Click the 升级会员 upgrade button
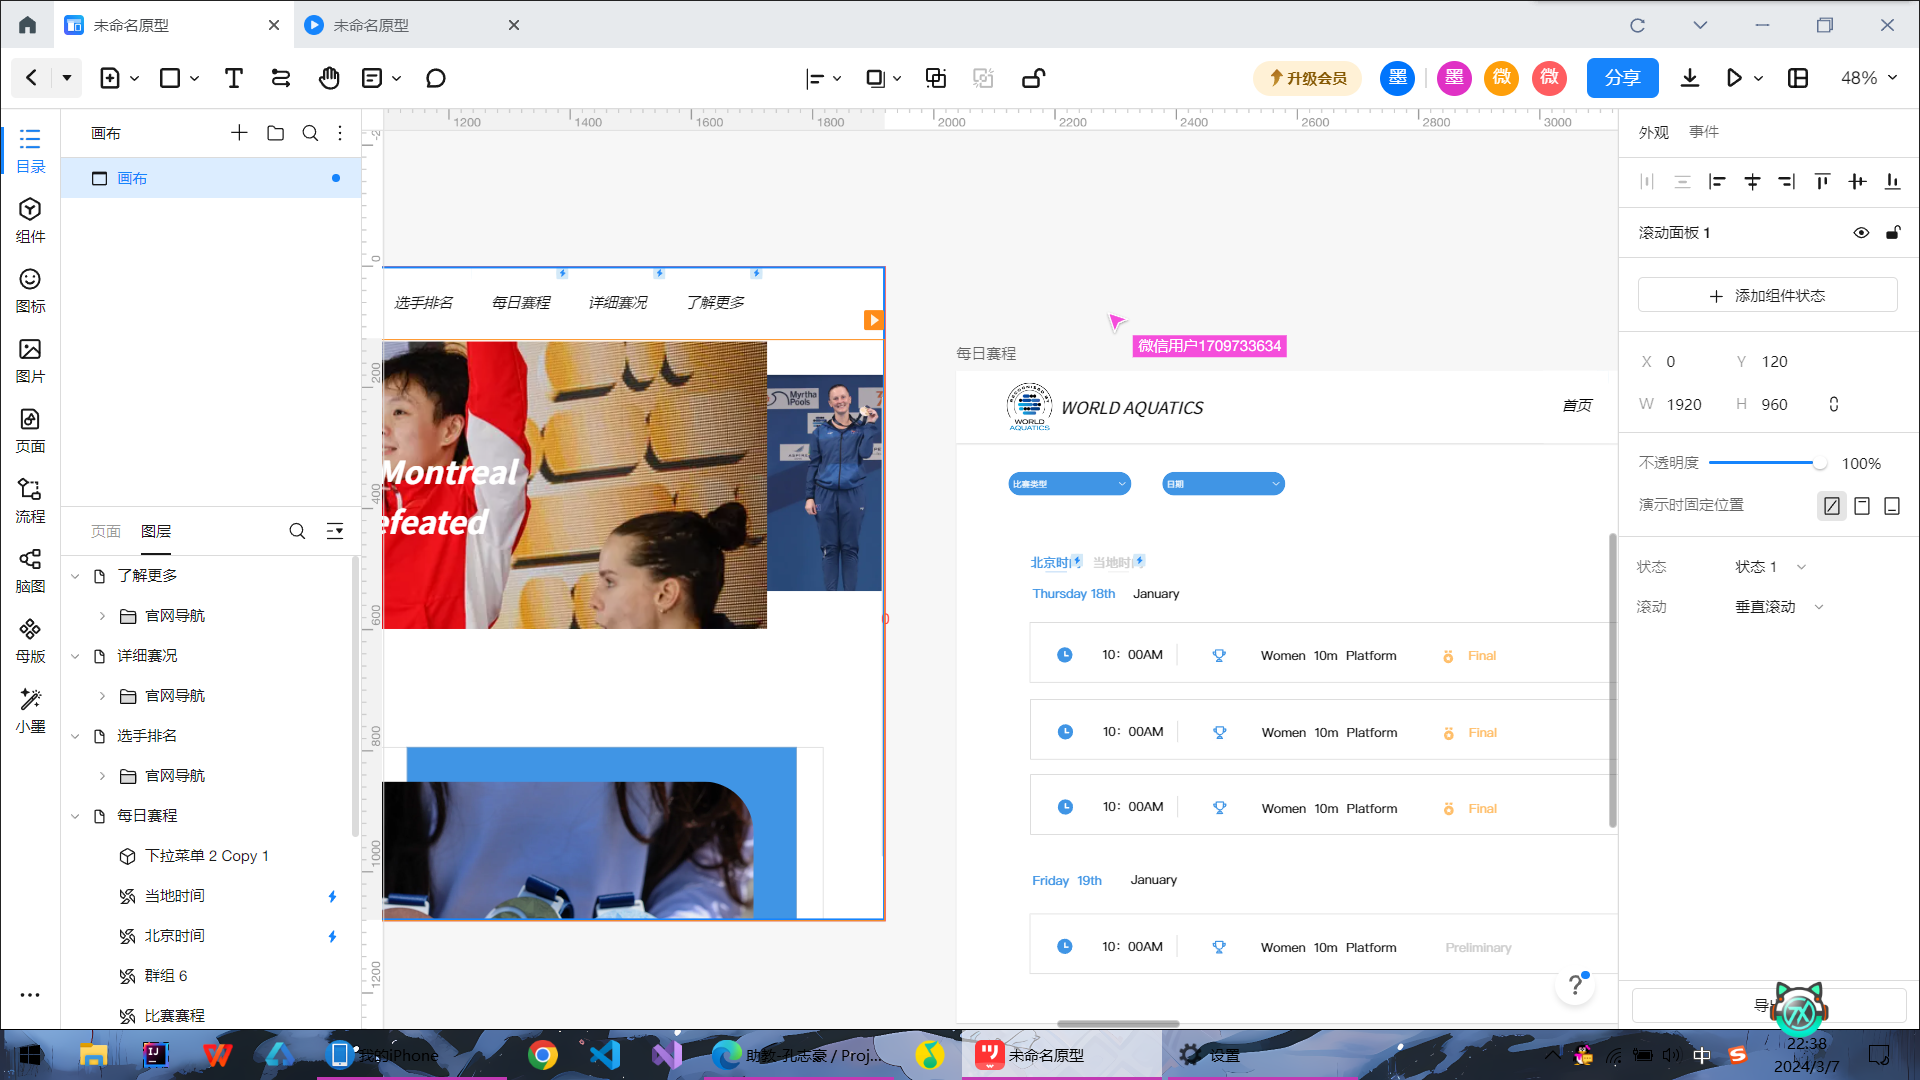The height and width of the screenshot is (1080, 1920). pyautogui.click(x=1307, y=78)
